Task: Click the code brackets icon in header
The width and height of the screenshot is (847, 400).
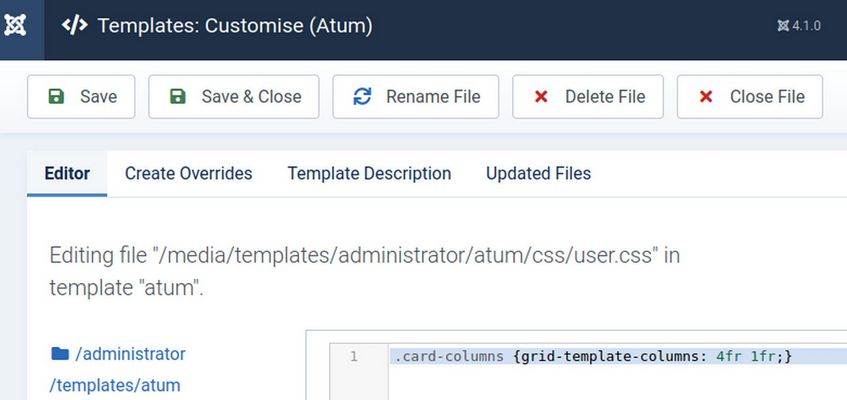Action: coord(74,25)
